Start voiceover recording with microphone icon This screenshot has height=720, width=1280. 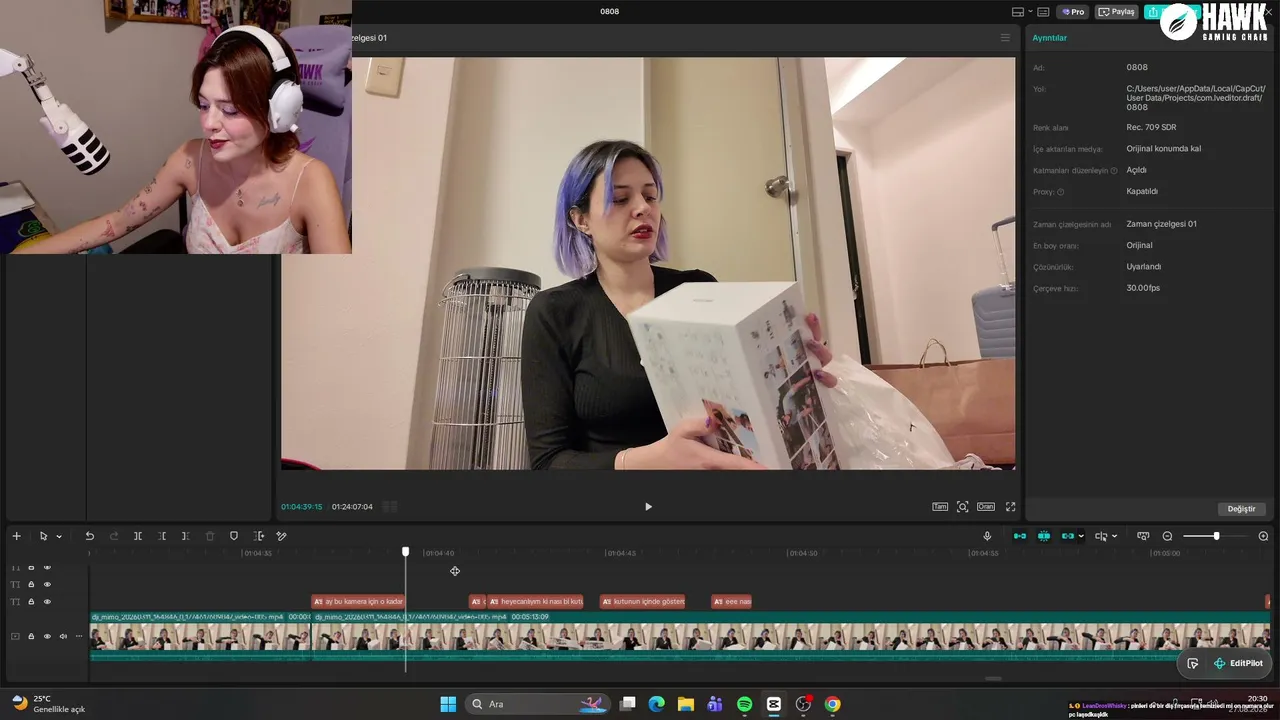(x=987, y=536)
